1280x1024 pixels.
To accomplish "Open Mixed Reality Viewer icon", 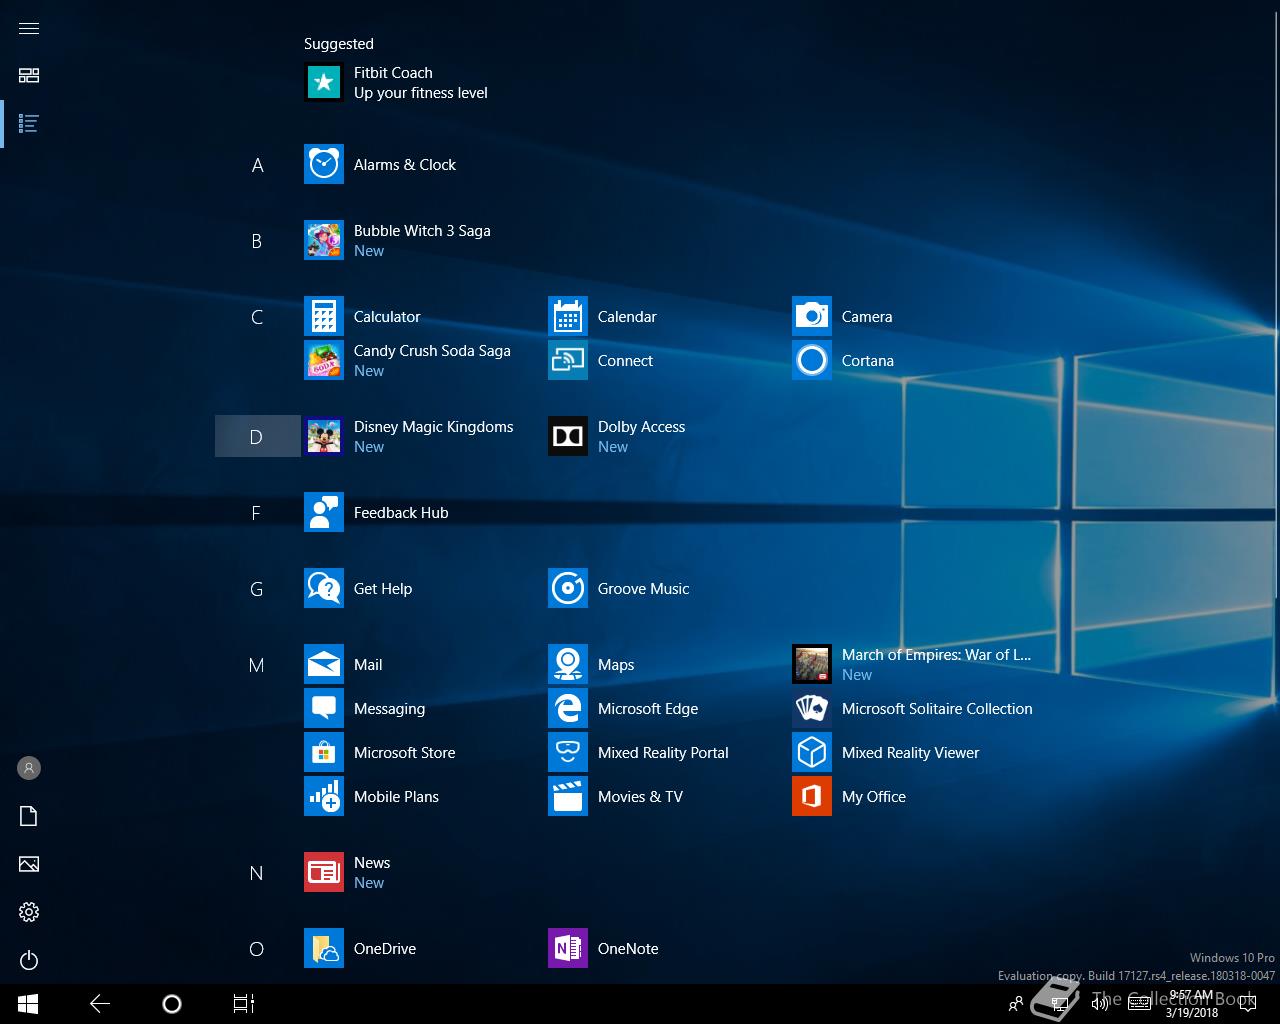I will point(812,752).
